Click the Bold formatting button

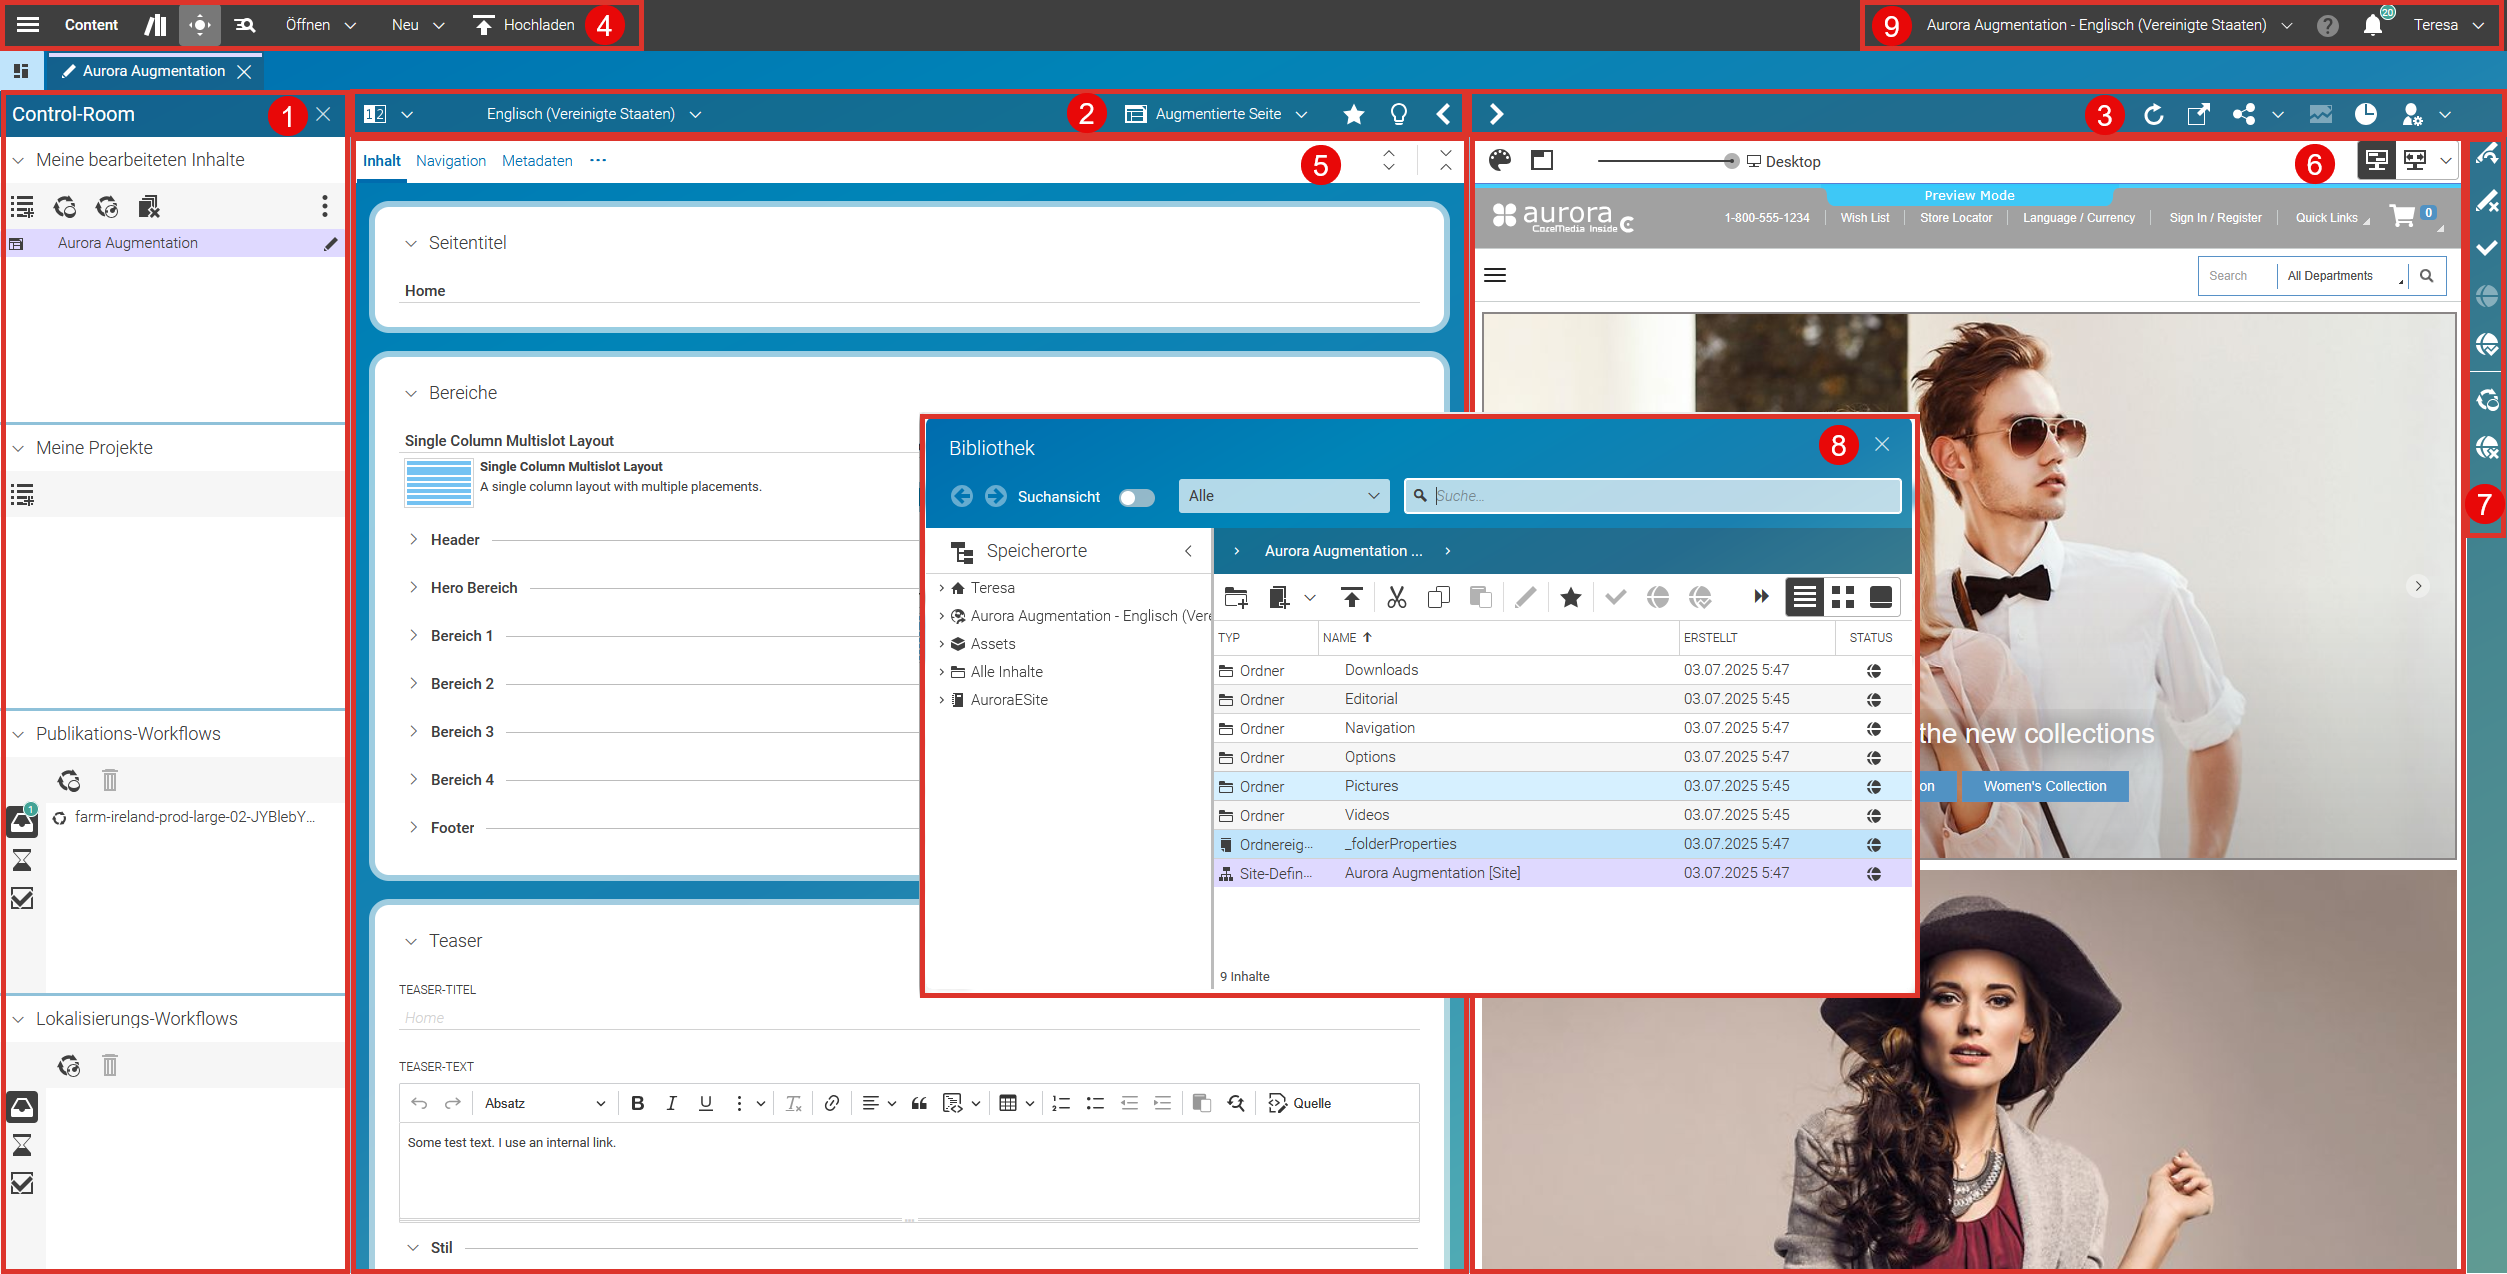[637, 1103]
